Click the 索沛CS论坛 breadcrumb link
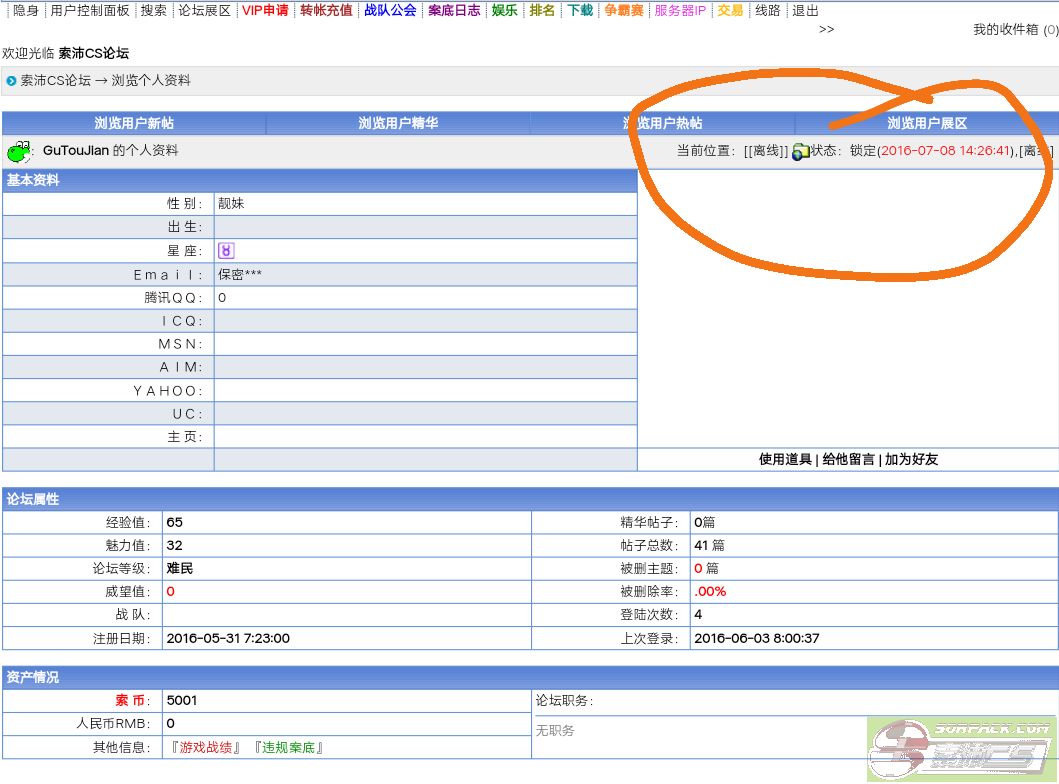Screen dimensions: 1059x784 [x=56, y=81]
